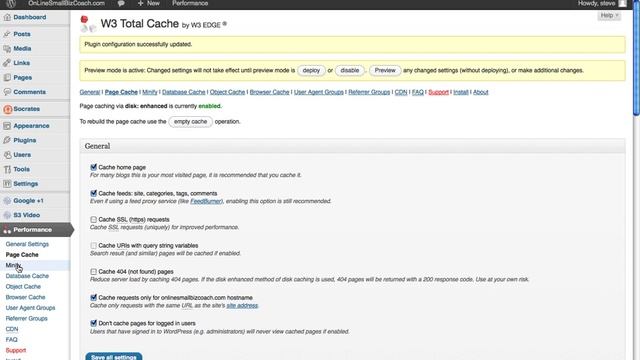Open Minify in Performance sidebar submenu
The image size is (640, 360).
coord(12,265)
